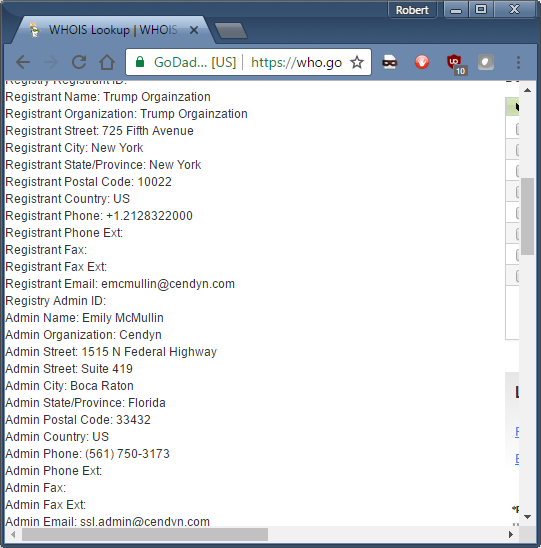Open the browser home page
This screenshot has width=541, height=548.
click(107, 63)
